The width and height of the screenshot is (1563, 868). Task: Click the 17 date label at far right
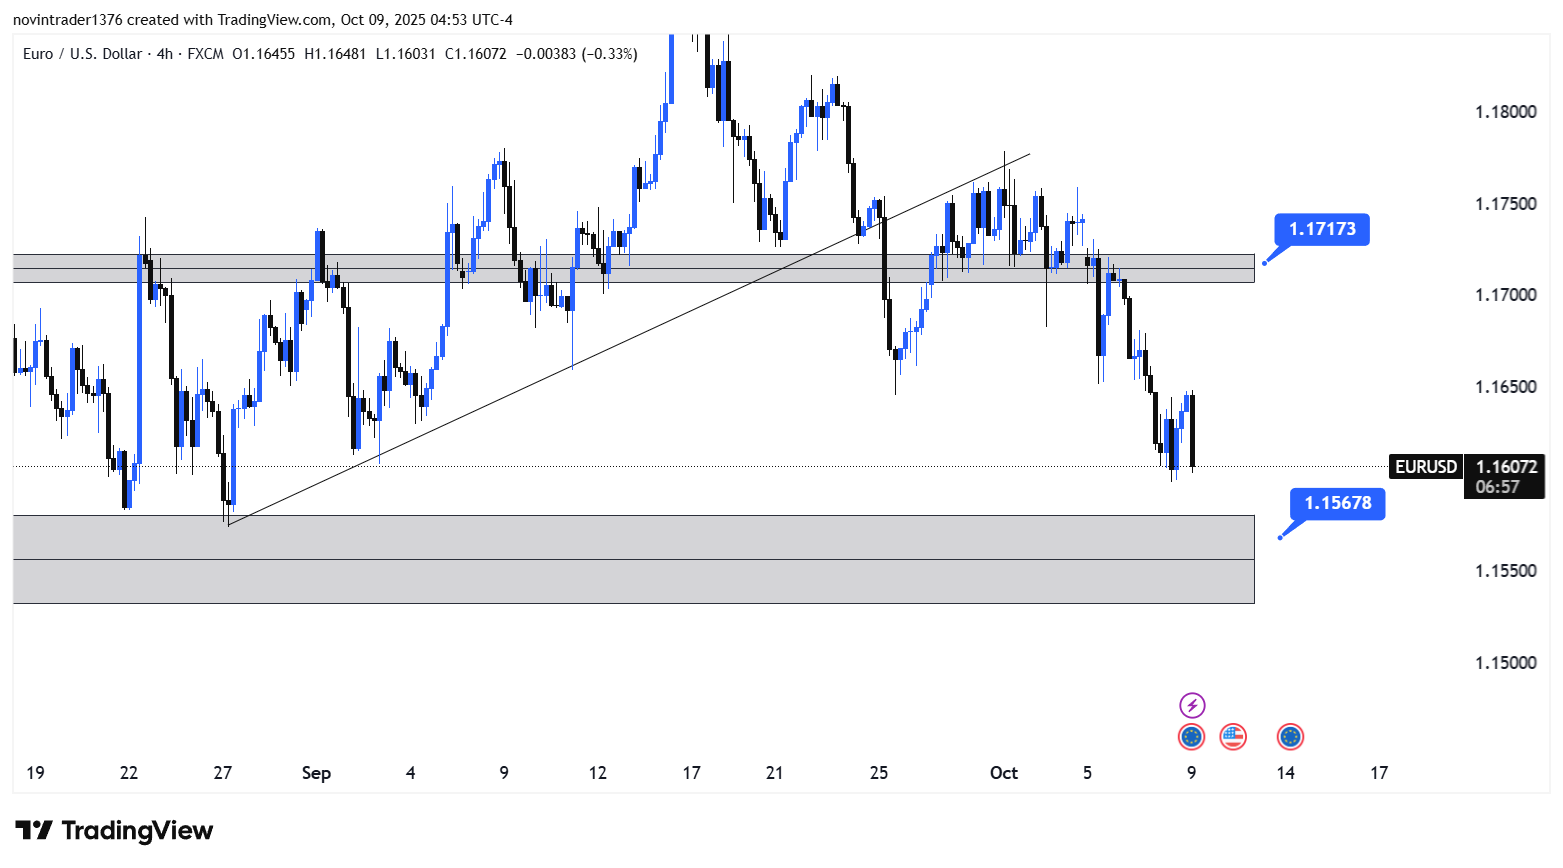pos(1379,773)
